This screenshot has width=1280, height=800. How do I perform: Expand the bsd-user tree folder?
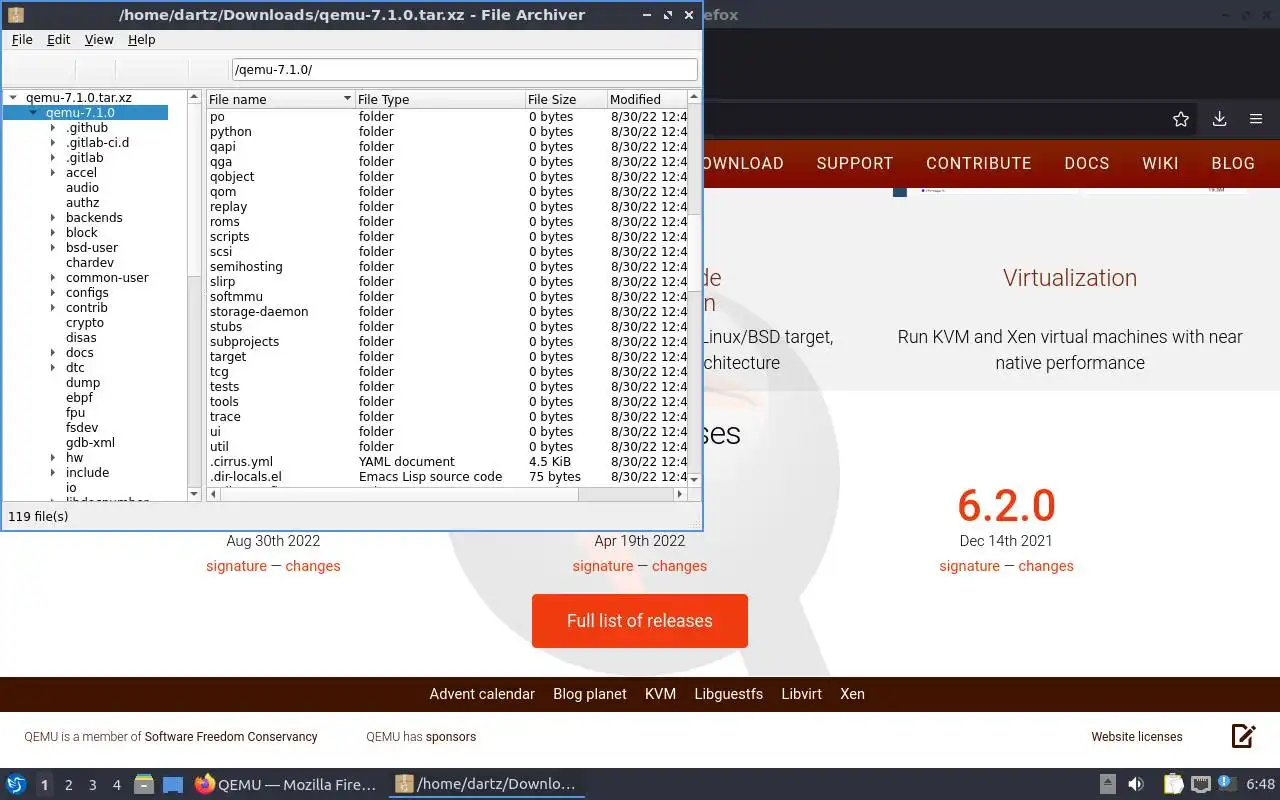click(x=53, y=248)
